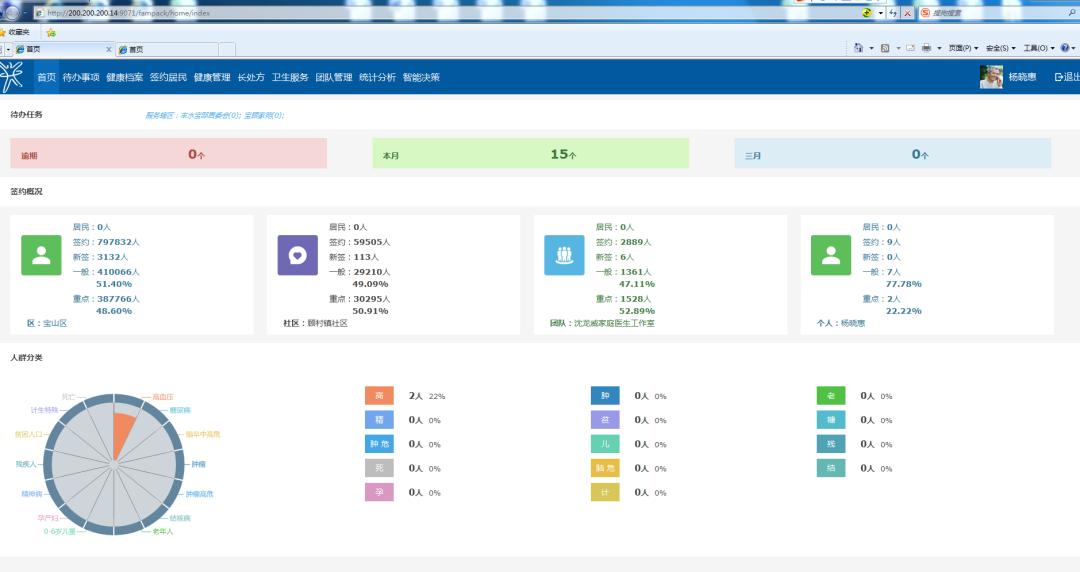Click the green district resident icon
The height and width of the screenshot is (572, 1080).
click(41, 255)
